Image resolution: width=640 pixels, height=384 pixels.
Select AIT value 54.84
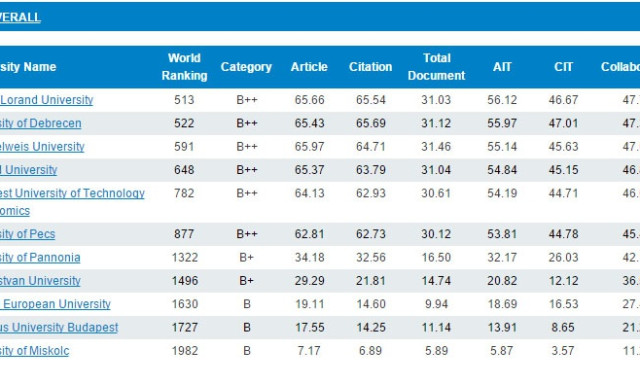(502, 170)
